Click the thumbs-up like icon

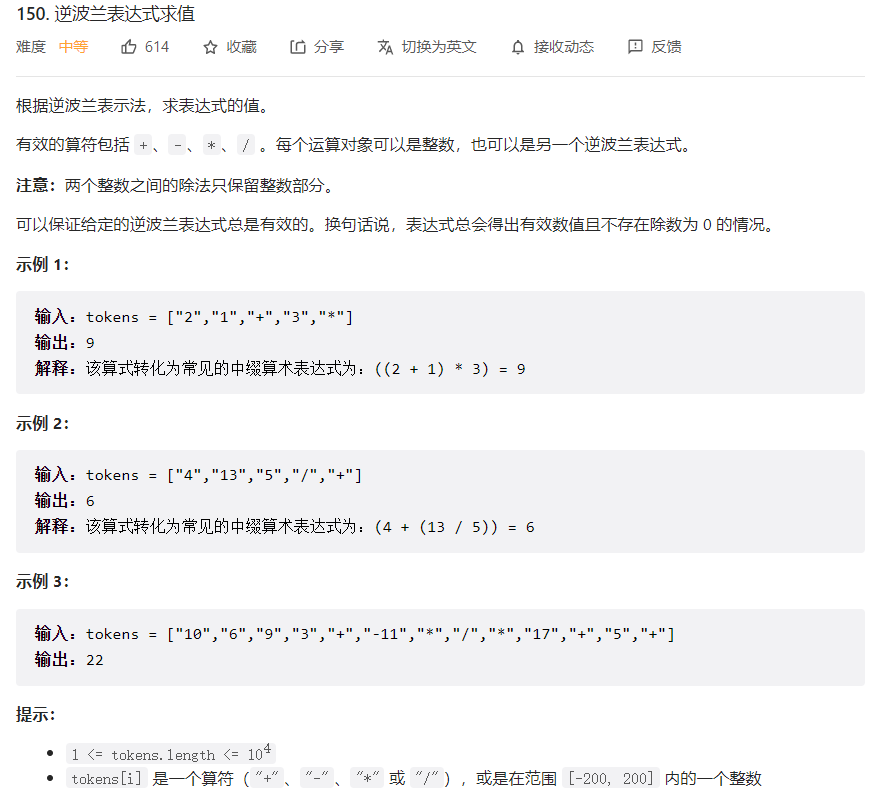(129, 47)
